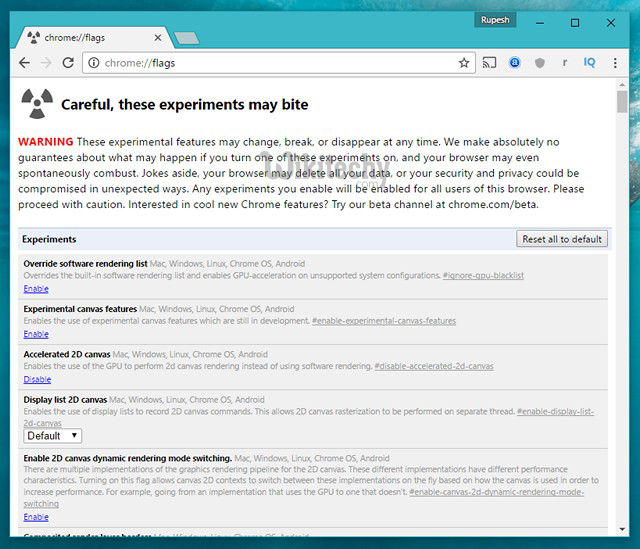The height and width of the screenshot is (549, 640).
Task: Enable Override software rendering list
Action: (36, 288)
